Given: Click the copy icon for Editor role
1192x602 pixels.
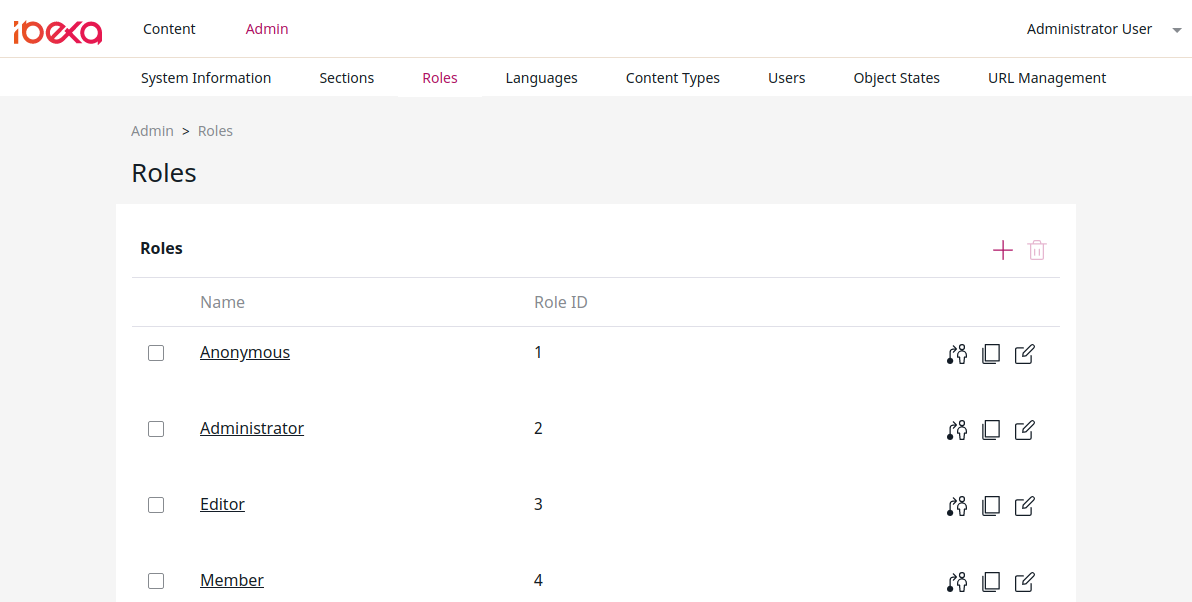Looking at the screenshot, I should tap(991, 505).
